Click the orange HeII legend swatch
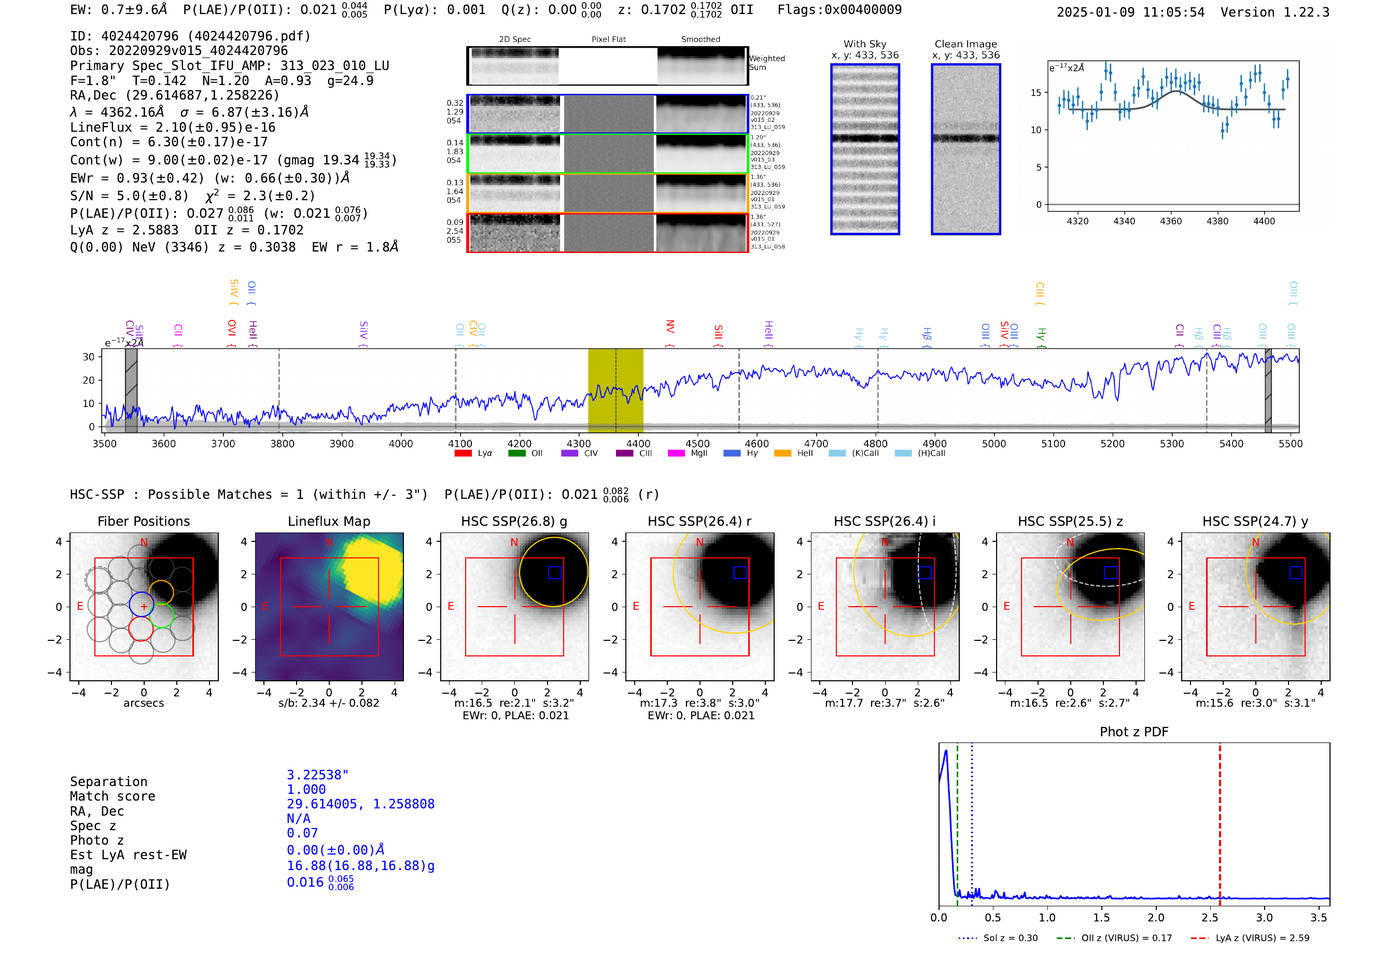The width and height of the screenshot is (1400, 953). [x=783, y=453]
